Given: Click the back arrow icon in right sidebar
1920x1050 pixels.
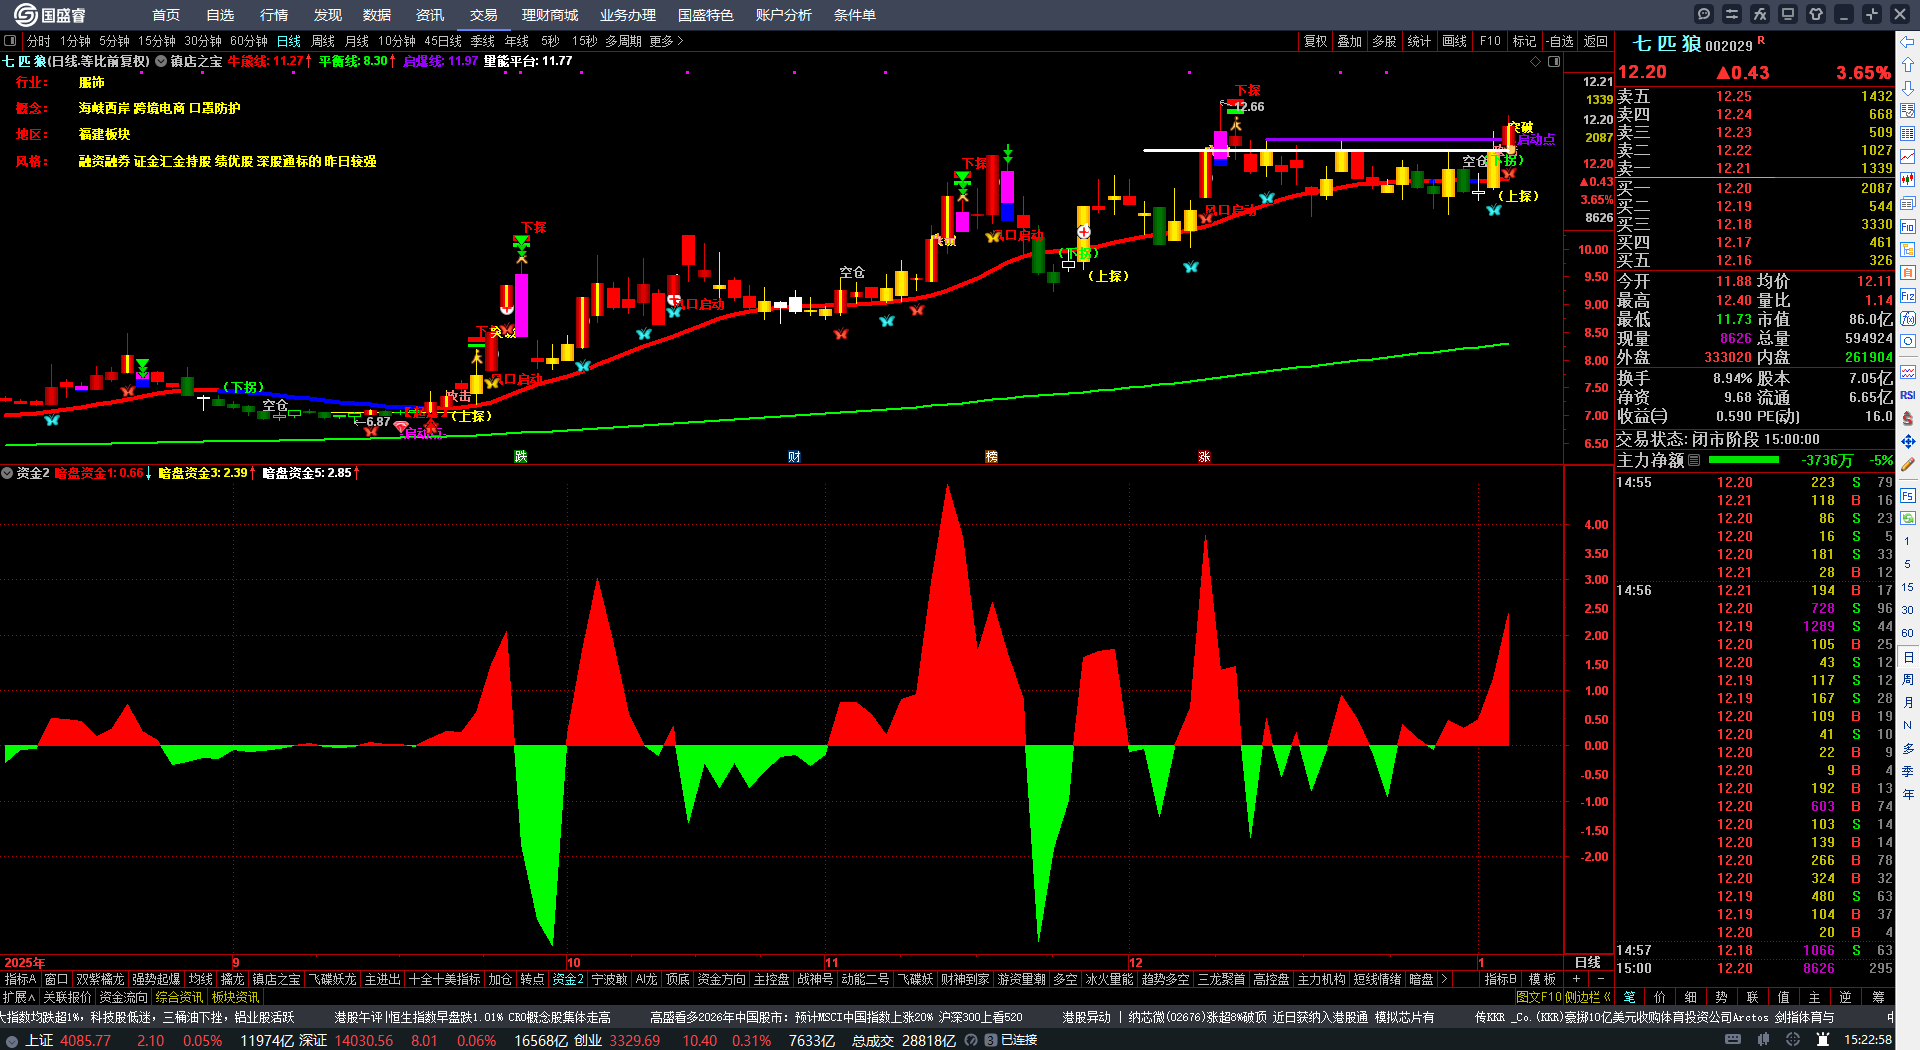Looking at the screenshot, I should [x=1908, y=42].
